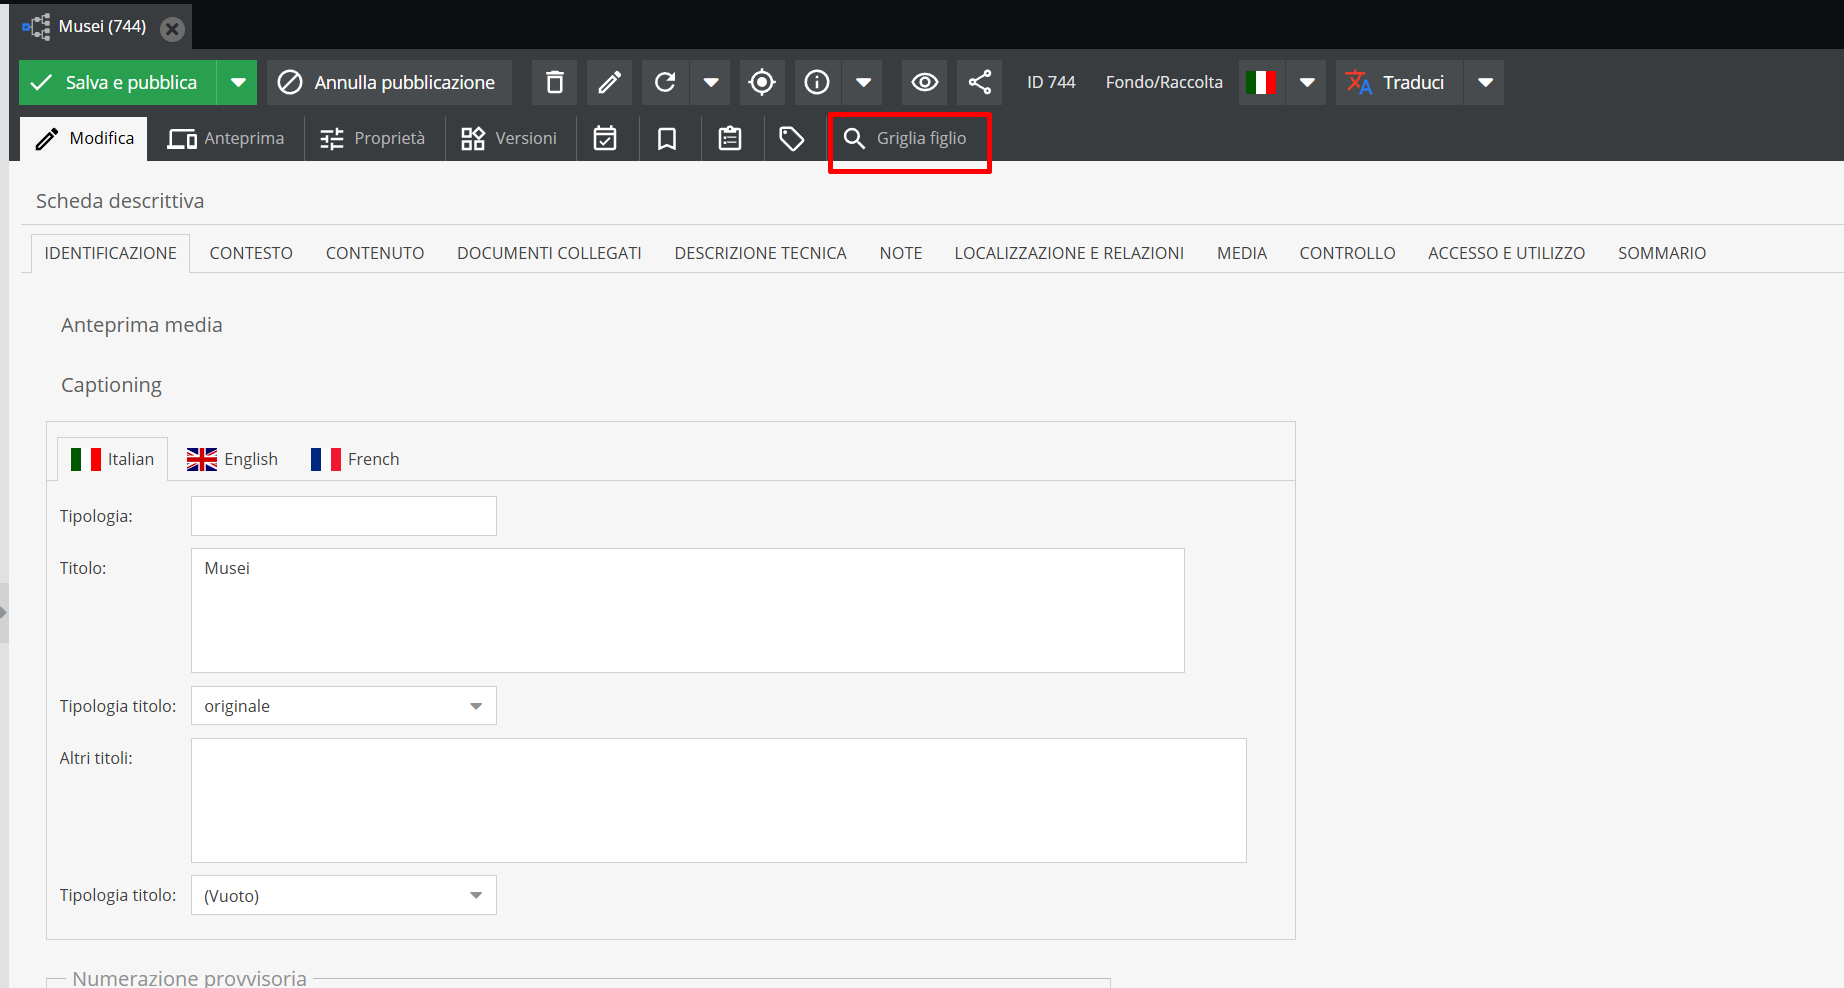Click the info circle icon
Screen dimensions: 1844x988
(817, 82)
